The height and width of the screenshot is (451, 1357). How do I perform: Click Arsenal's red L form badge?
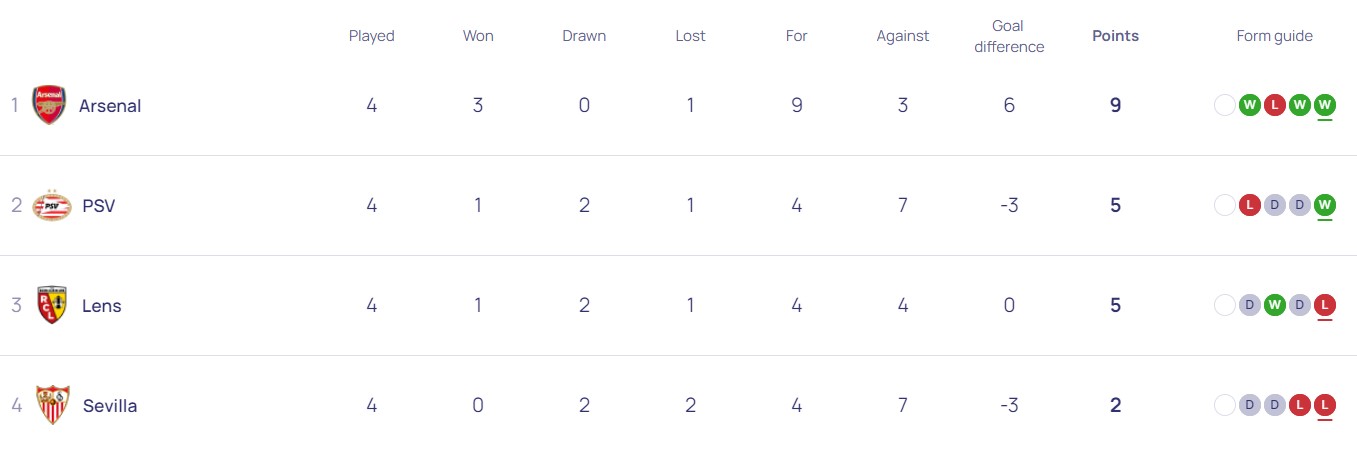point(1275,105)
